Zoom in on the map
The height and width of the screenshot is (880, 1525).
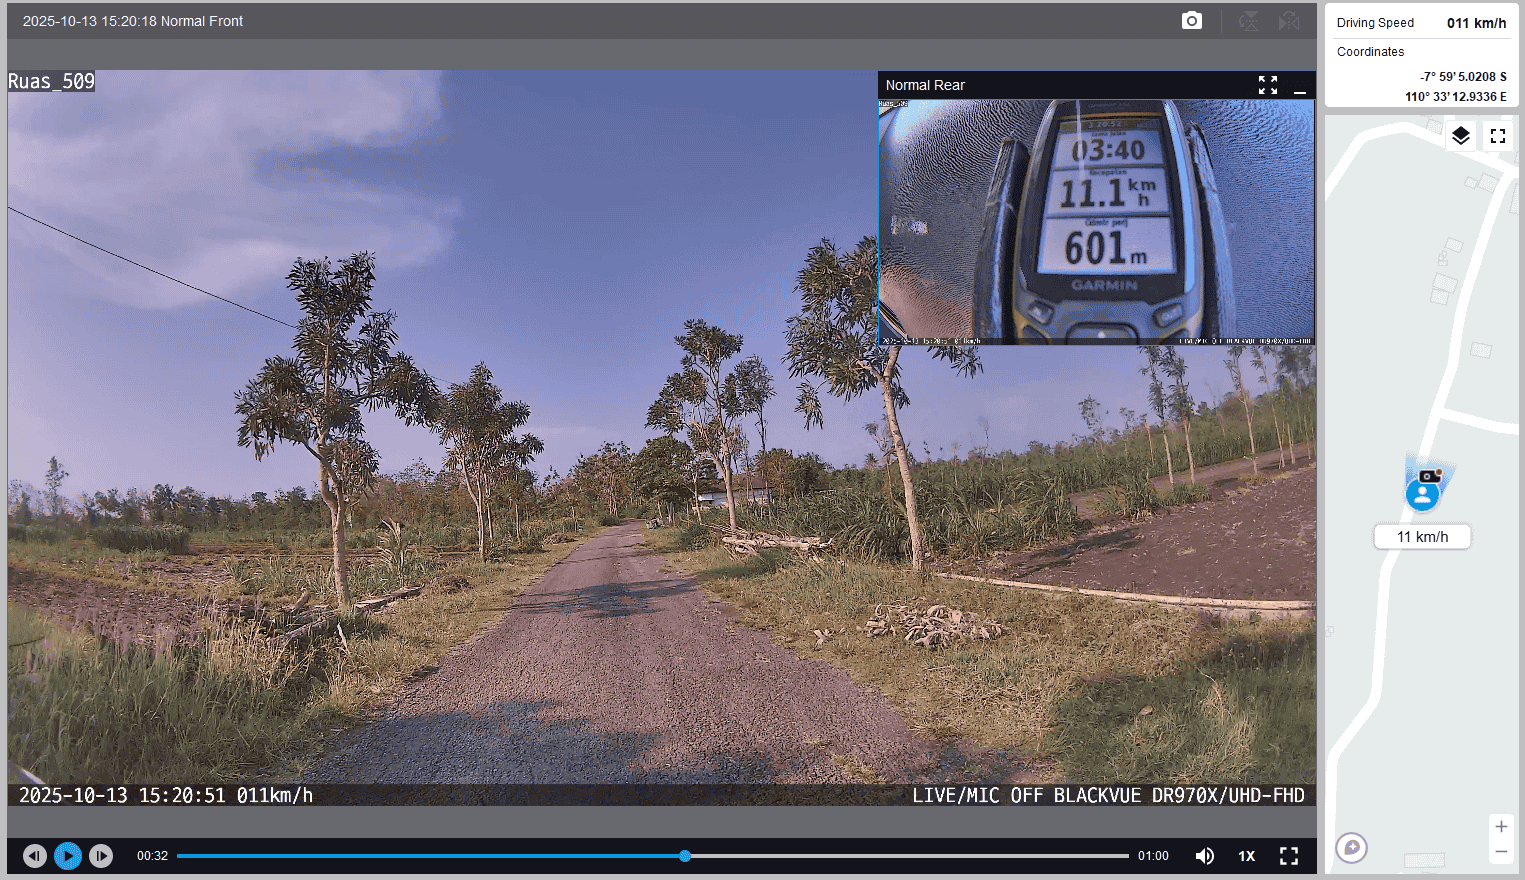coord(1501,827)
